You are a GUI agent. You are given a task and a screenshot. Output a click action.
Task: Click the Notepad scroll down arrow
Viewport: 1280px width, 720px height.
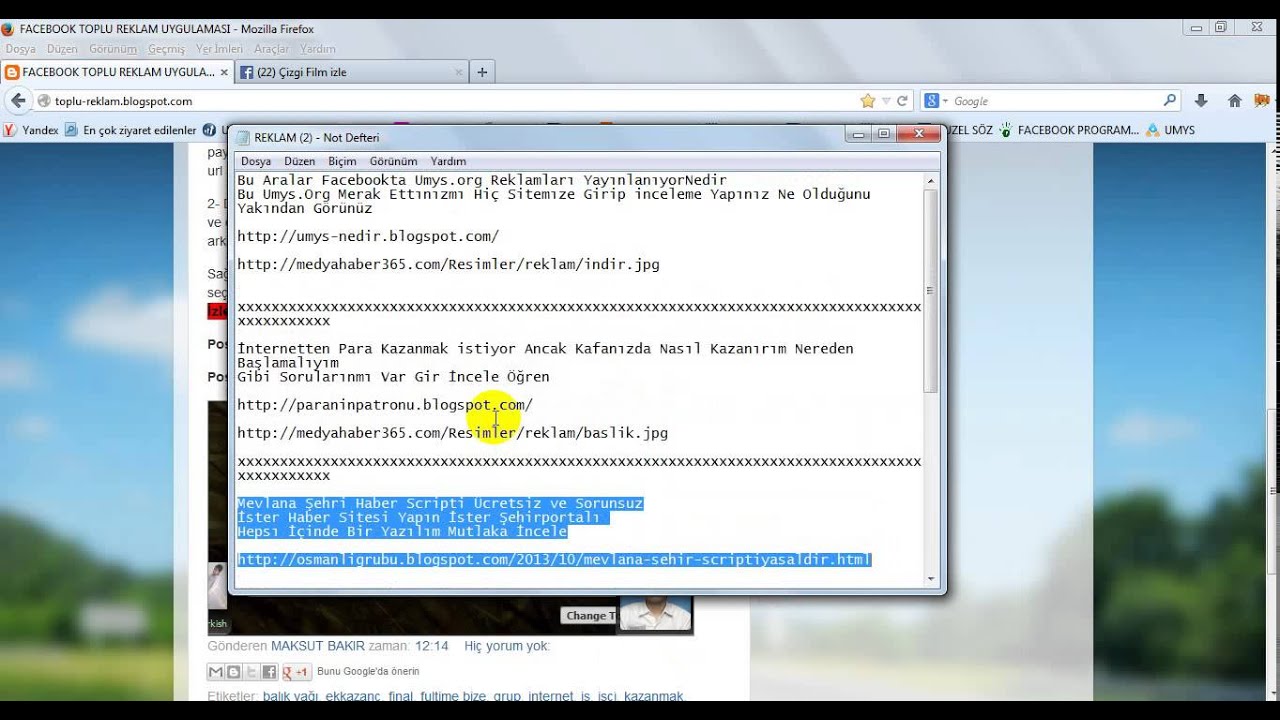coord(931,578)
